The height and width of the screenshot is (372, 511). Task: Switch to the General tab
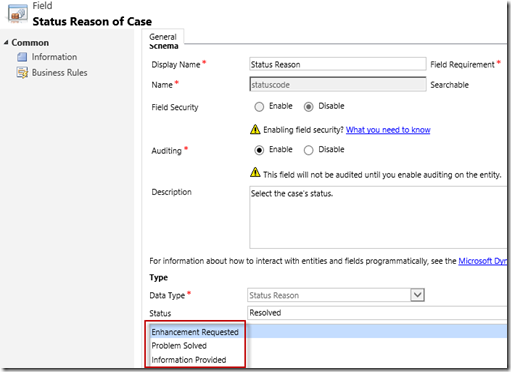click(163, 37)
